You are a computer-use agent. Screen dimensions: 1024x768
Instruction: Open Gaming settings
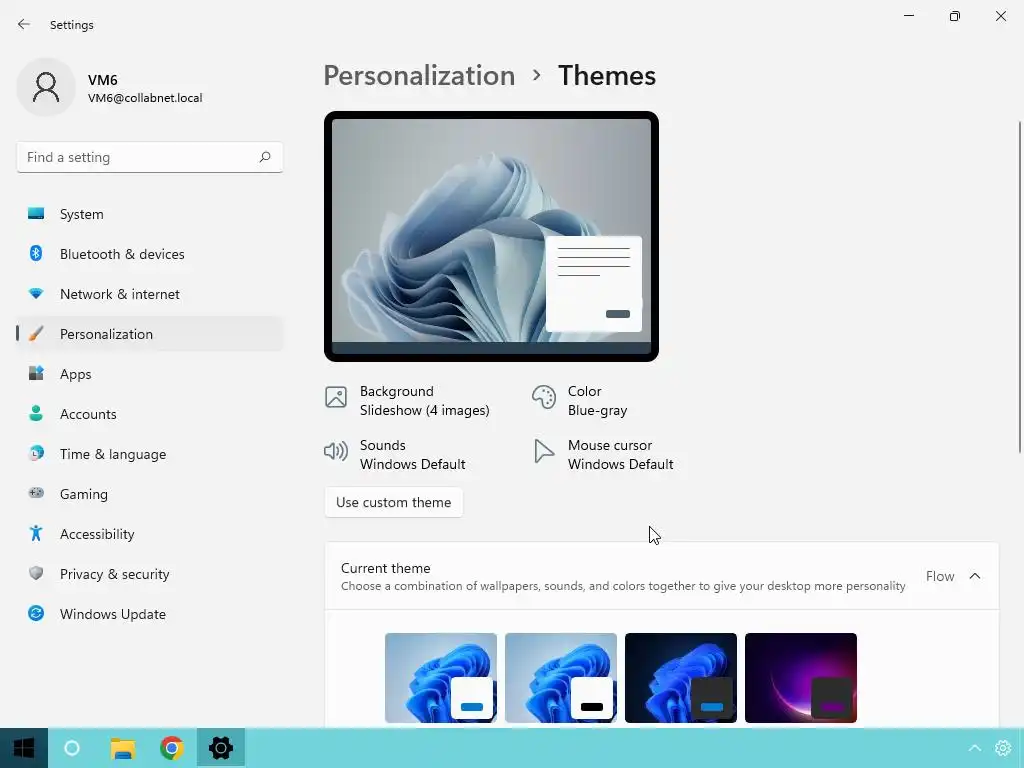[150, 494]
